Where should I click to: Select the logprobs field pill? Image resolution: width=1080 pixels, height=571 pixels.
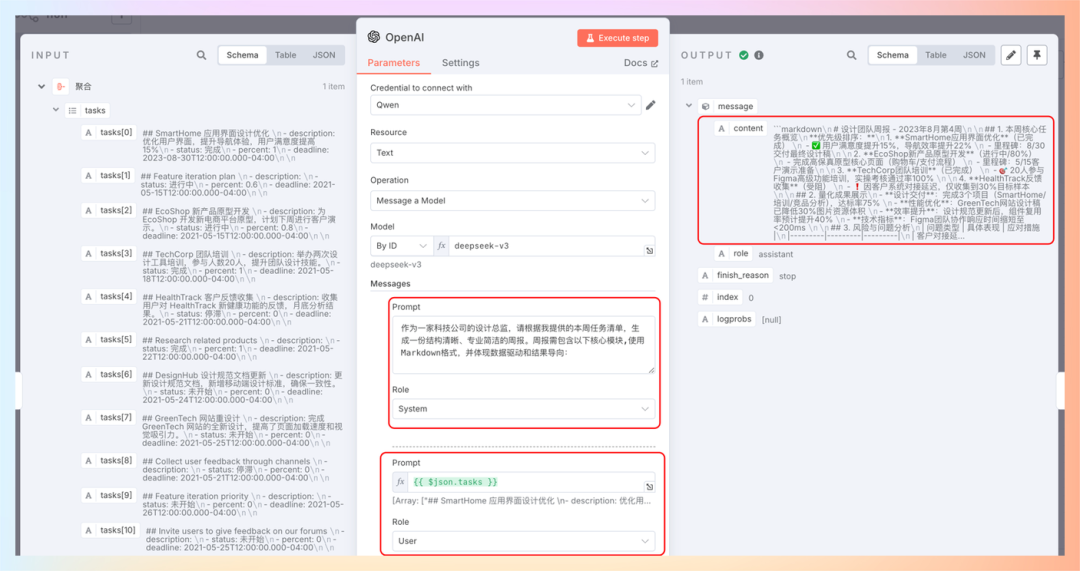coord(726,319)
